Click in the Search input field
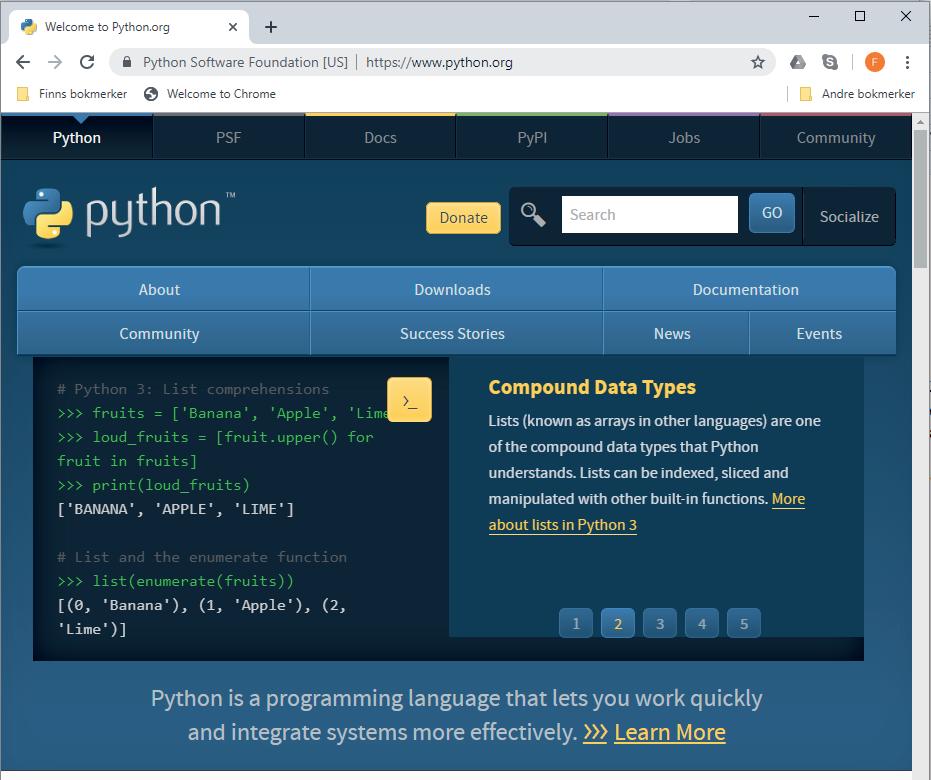 click(650, 214)
